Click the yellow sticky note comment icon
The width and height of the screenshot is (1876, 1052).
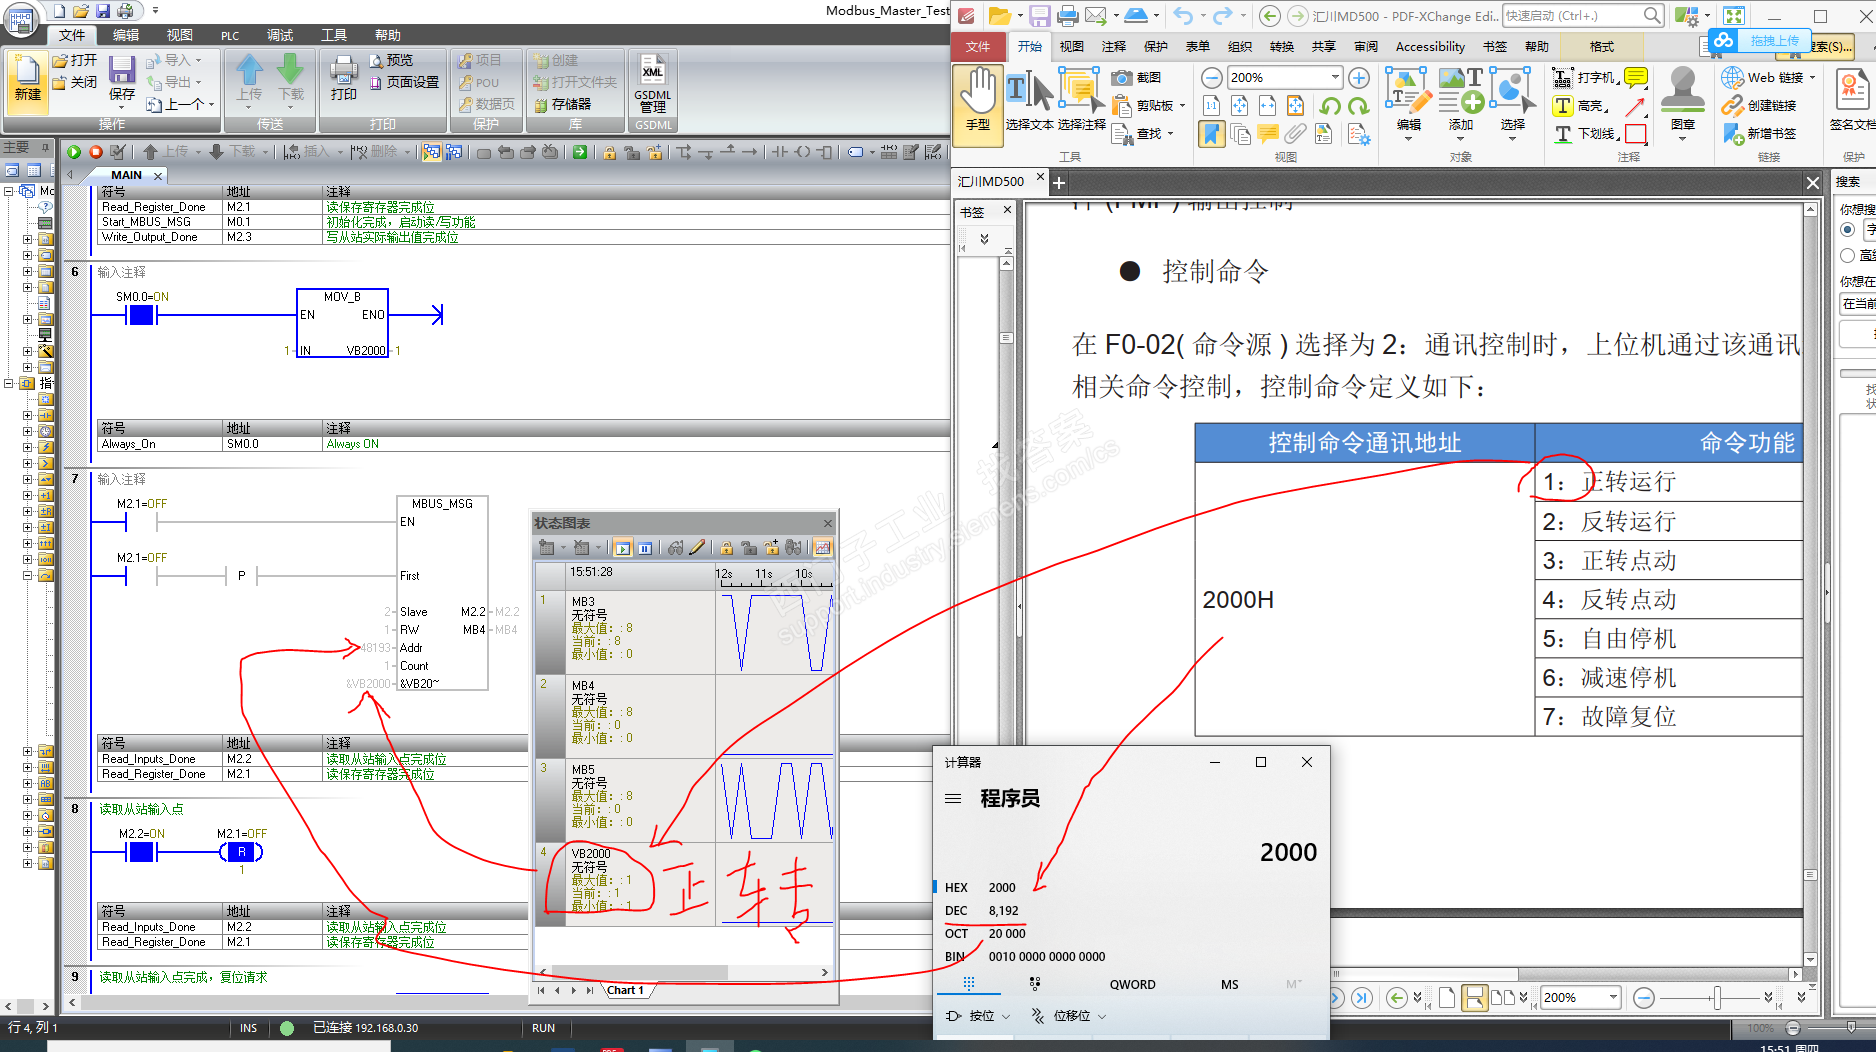[x=1636, y=77]
